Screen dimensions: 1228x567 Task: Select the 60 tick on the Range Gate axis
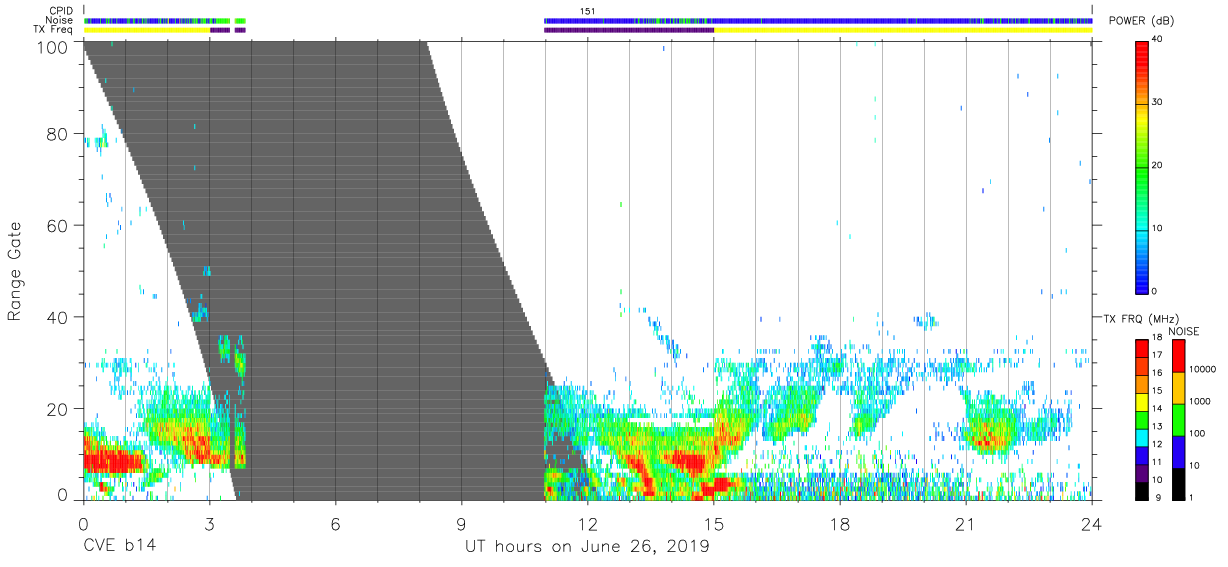pyautogui.click(x=57, y=226)
